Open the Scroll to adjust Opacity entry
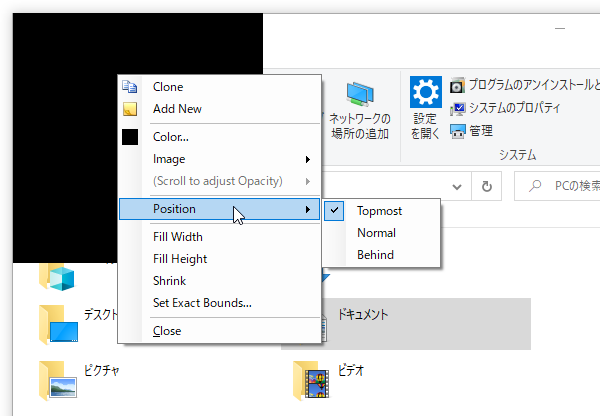This screenshot has height=416, width=600. (218, 181)
